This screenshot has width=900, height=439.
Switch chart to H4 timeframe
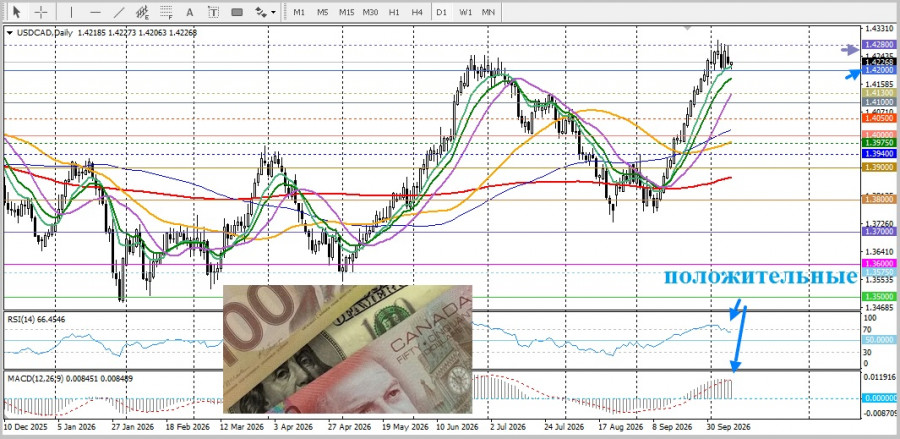417,11
